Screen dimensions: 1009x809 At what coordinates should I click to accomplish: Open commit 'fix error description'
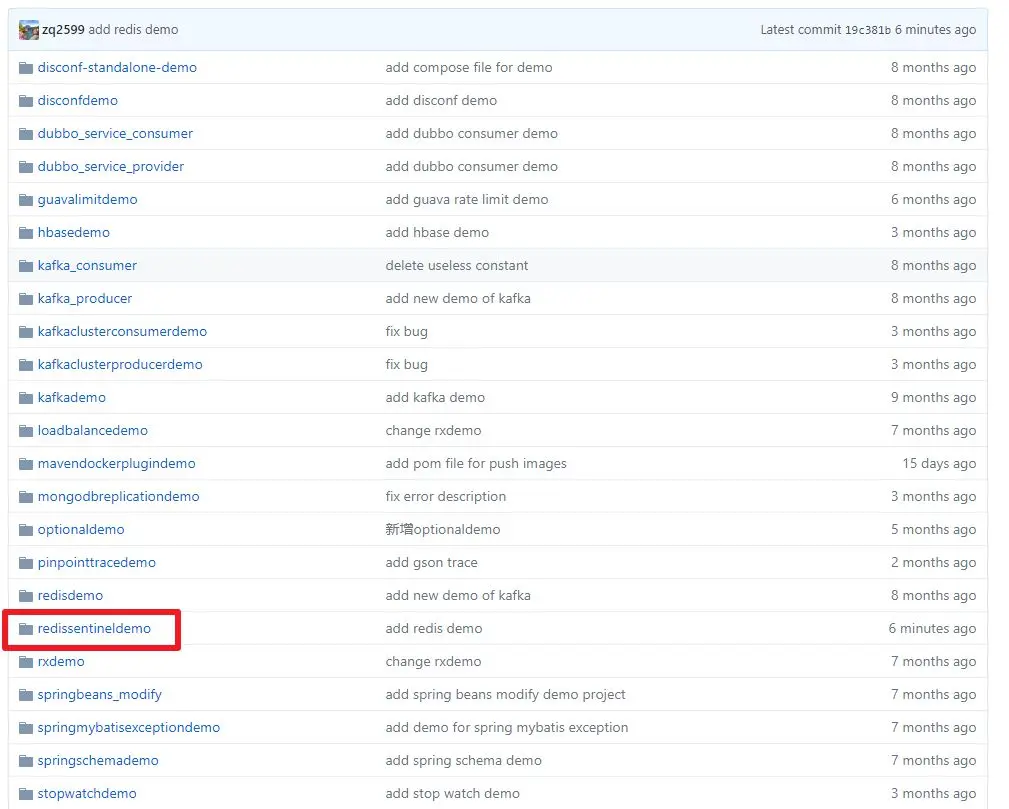pyautogui.click(x=446, y=496)
